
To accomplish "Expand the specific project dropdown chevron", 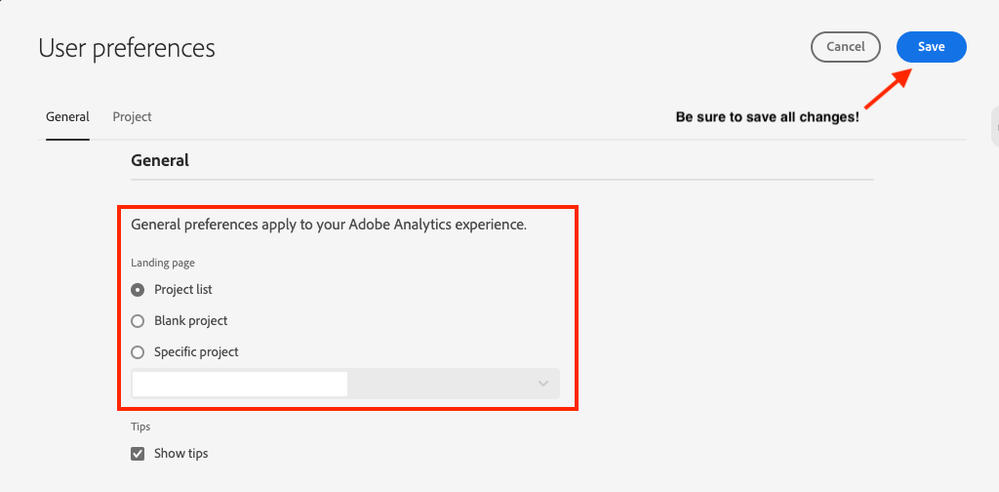I will pos(543,384).
